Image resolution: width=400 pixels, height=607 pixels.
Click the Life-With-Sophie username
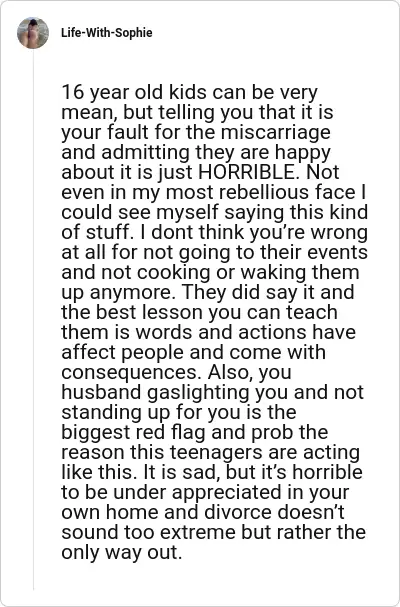(x=106, y=33)
